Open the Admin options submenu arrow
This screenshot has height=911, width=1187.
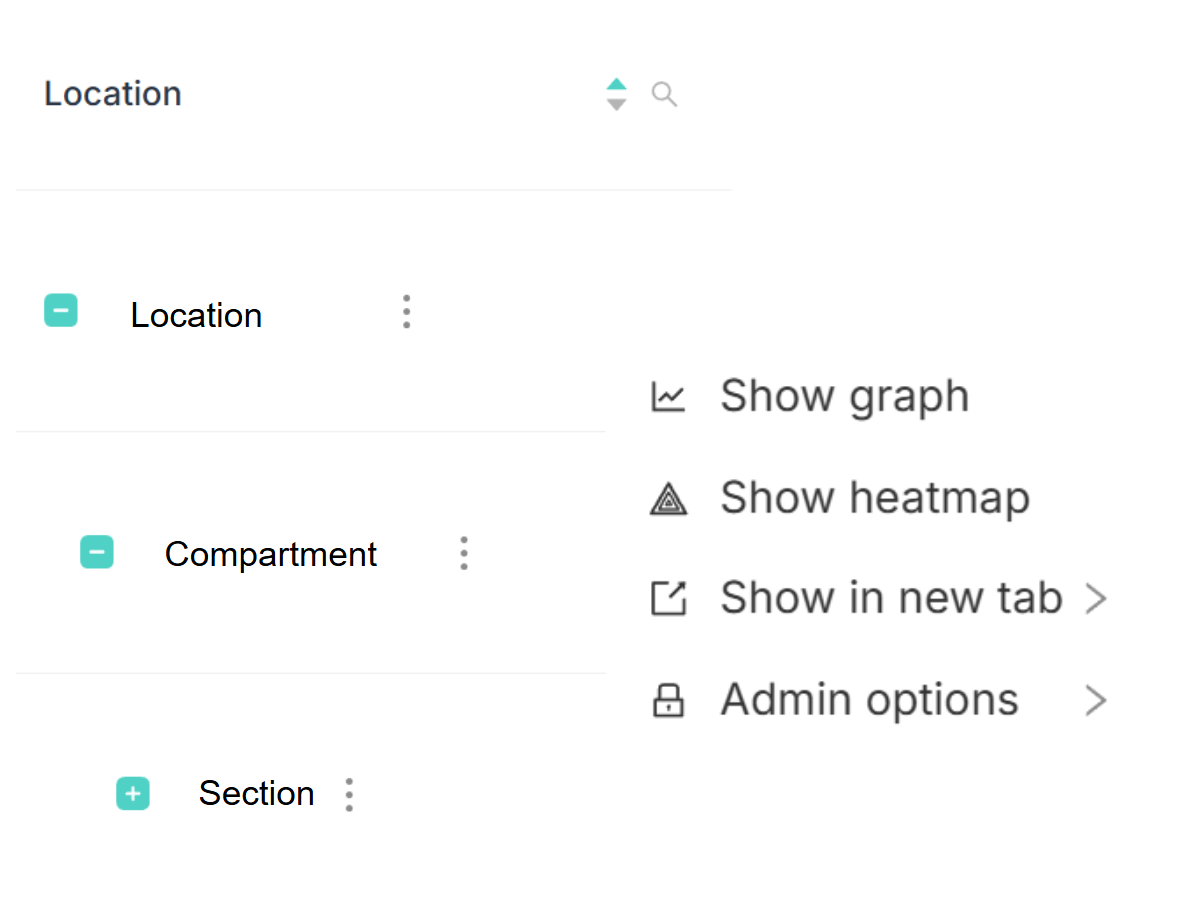coord(1096,700)
